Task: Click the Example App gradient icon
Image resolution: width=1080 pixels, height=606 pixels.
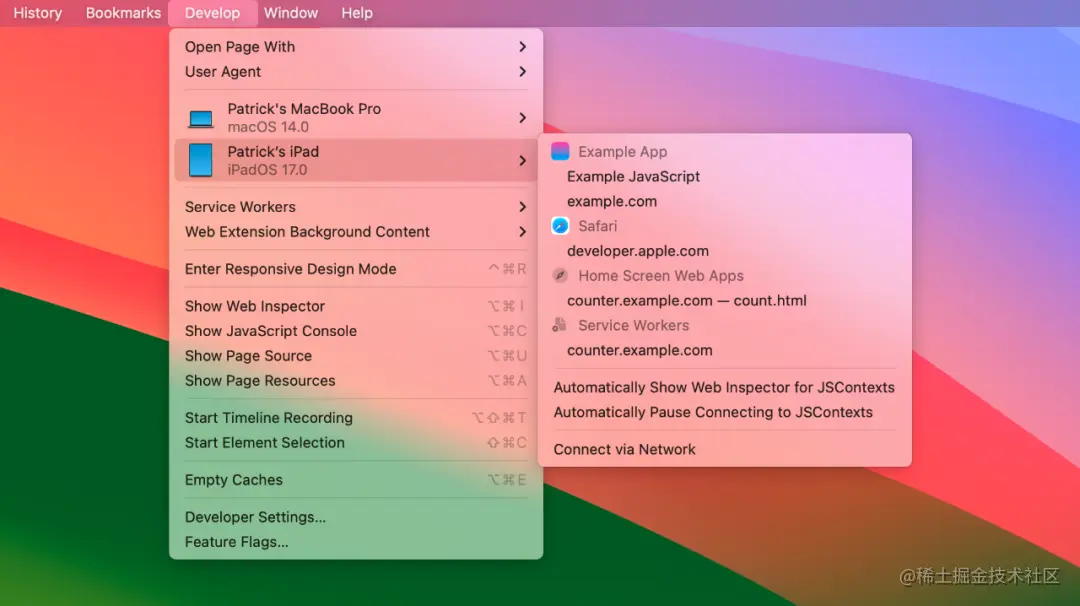Action: [x=560, y=152]
